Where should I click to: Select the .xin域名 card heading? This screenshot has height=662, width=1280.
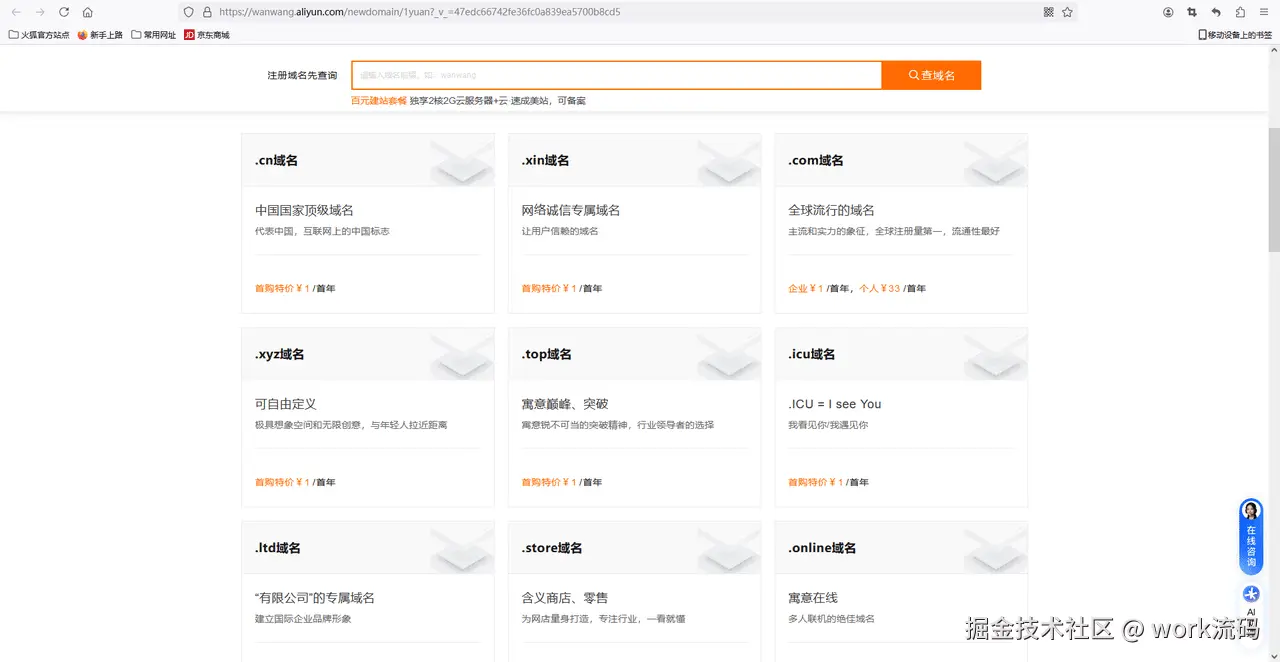click(545, 160)
